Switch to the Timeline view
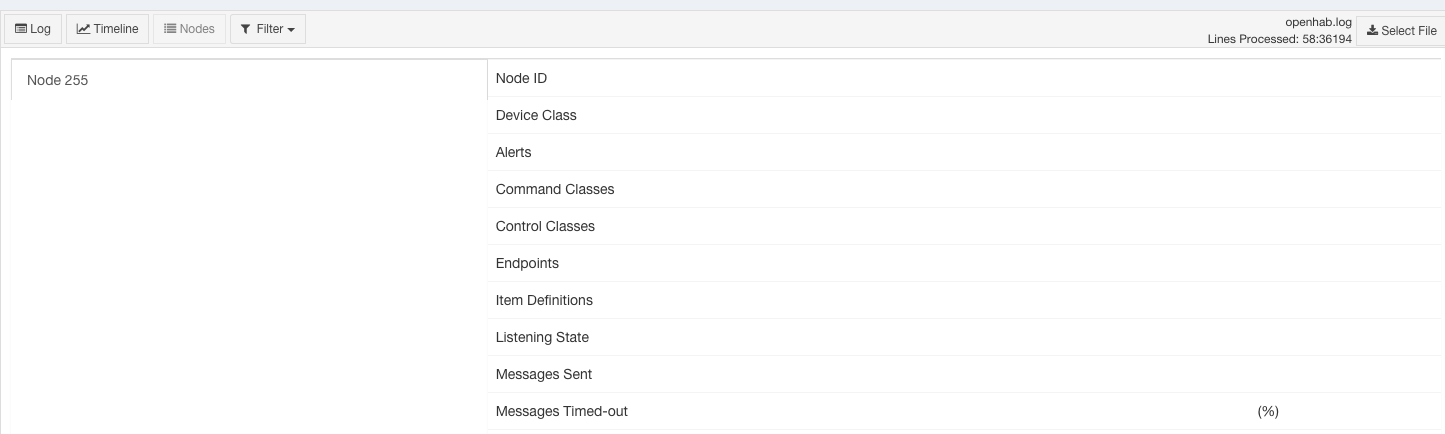Image resolution: width=1445 pixels, height=434 pixels. [108, 29]
